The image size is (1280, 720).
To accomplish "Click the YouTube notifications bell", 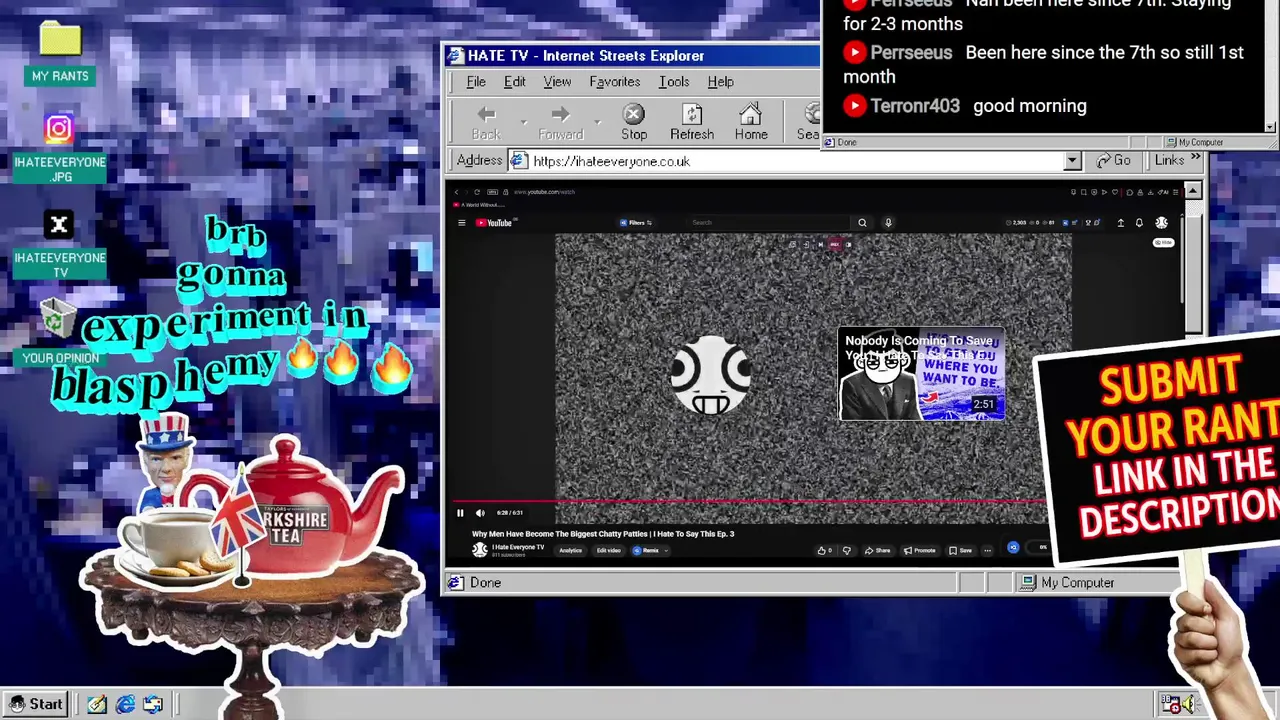I will (1139, 223).
